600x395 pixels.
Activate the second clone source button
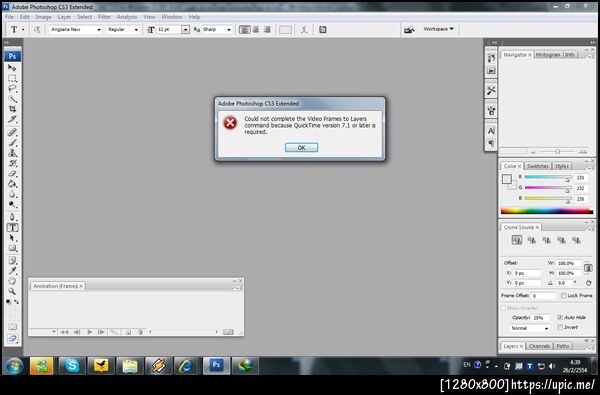click(532, 240)
